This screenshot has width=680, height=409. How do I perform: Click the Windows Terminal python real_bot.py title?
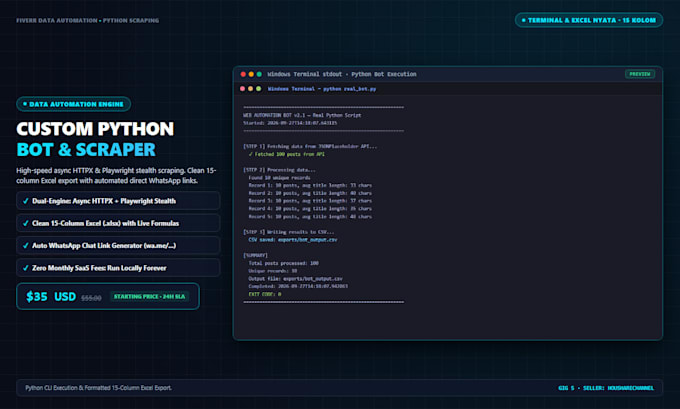[x=322, y=88]
